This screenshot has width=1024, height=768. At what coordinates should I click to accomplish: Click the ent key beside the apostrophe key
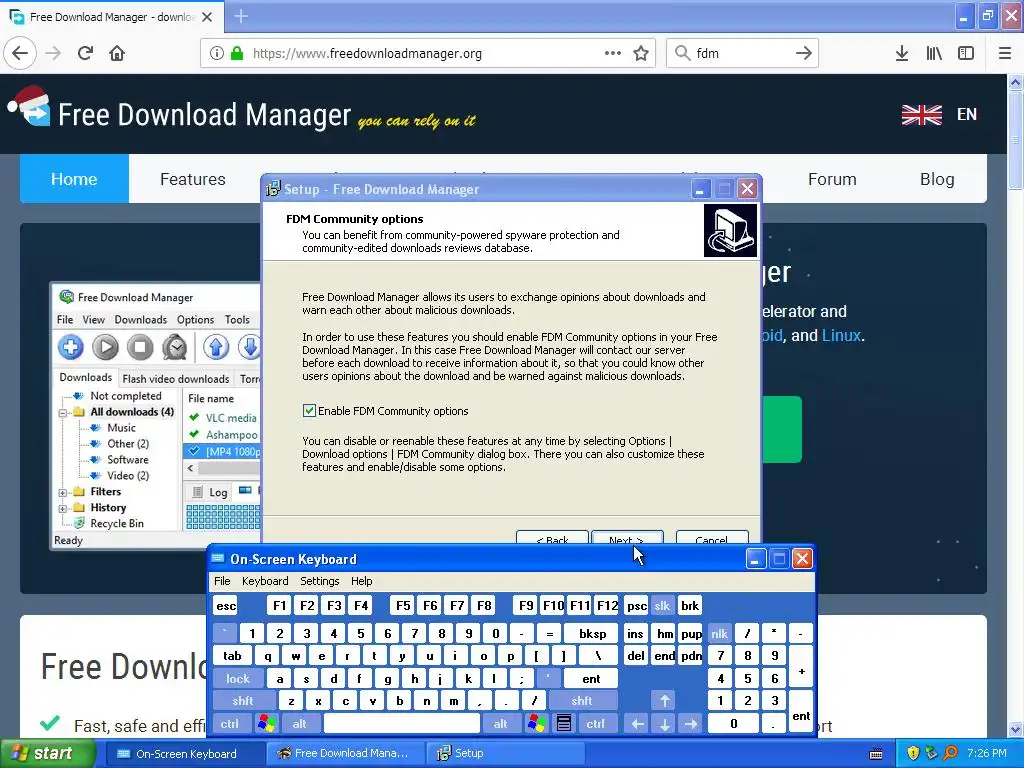[x=591, y=679]
